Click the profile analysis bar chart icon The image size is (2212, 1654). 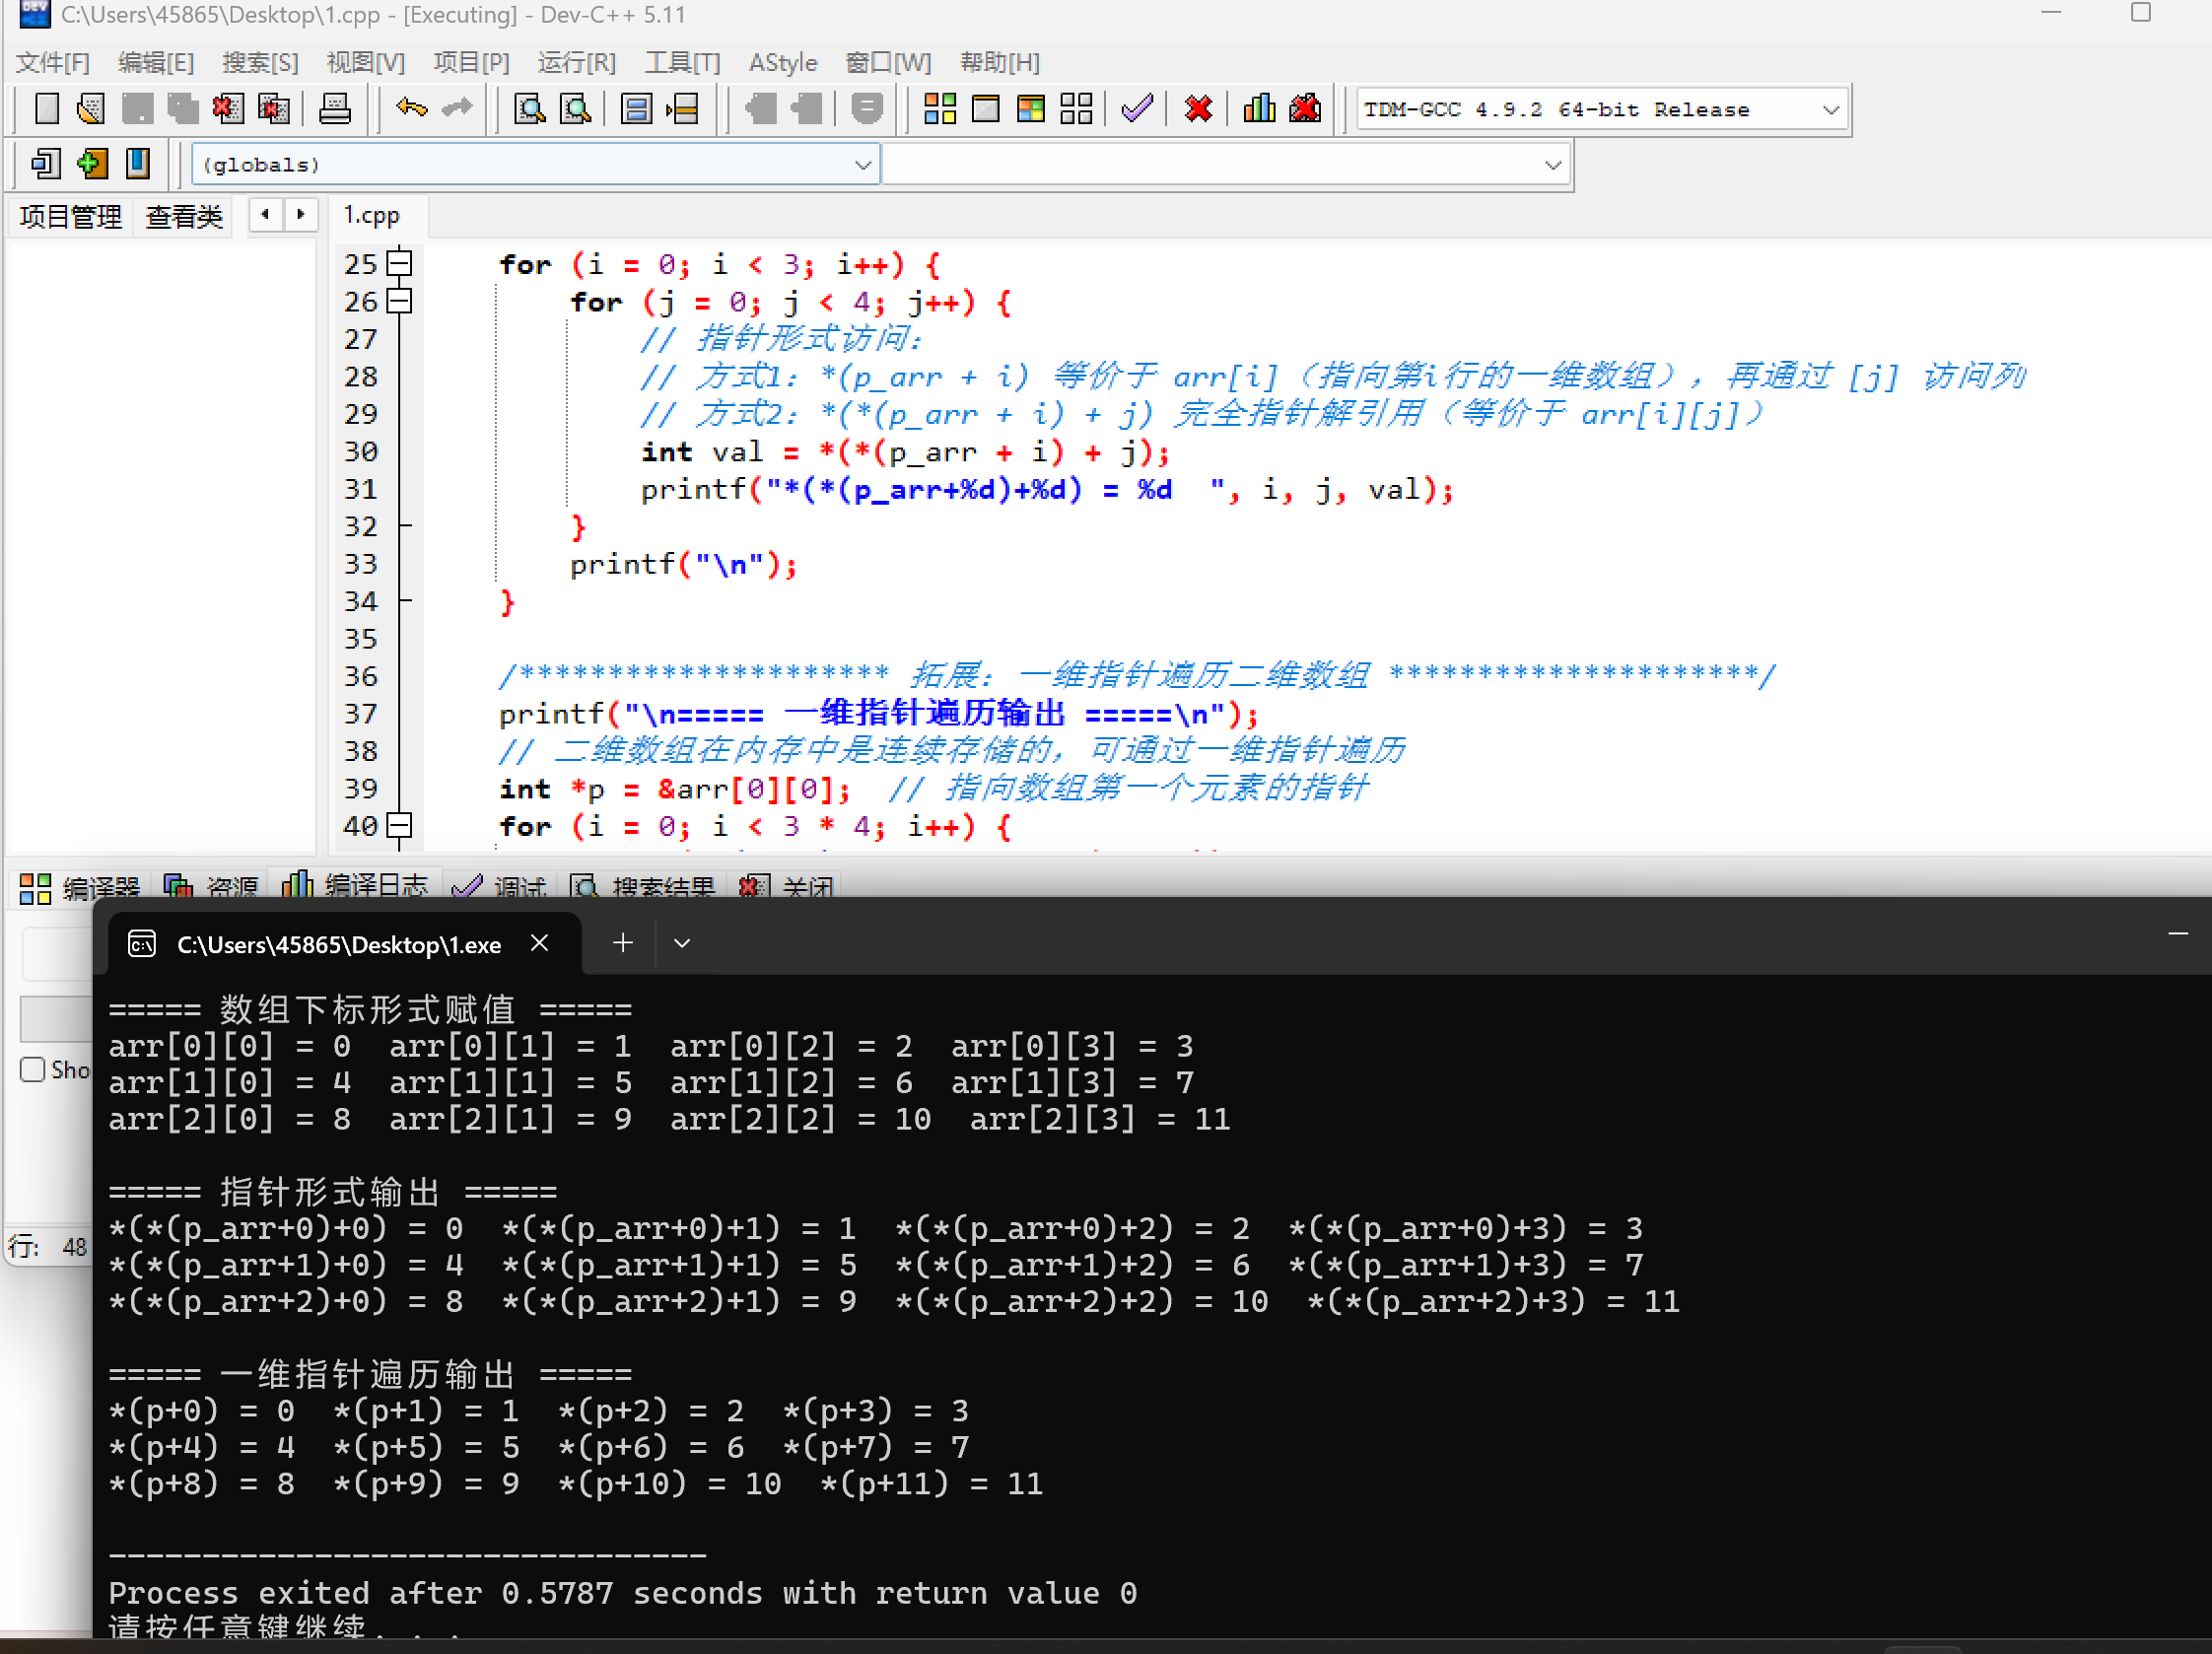click(x=1259, y=108)
